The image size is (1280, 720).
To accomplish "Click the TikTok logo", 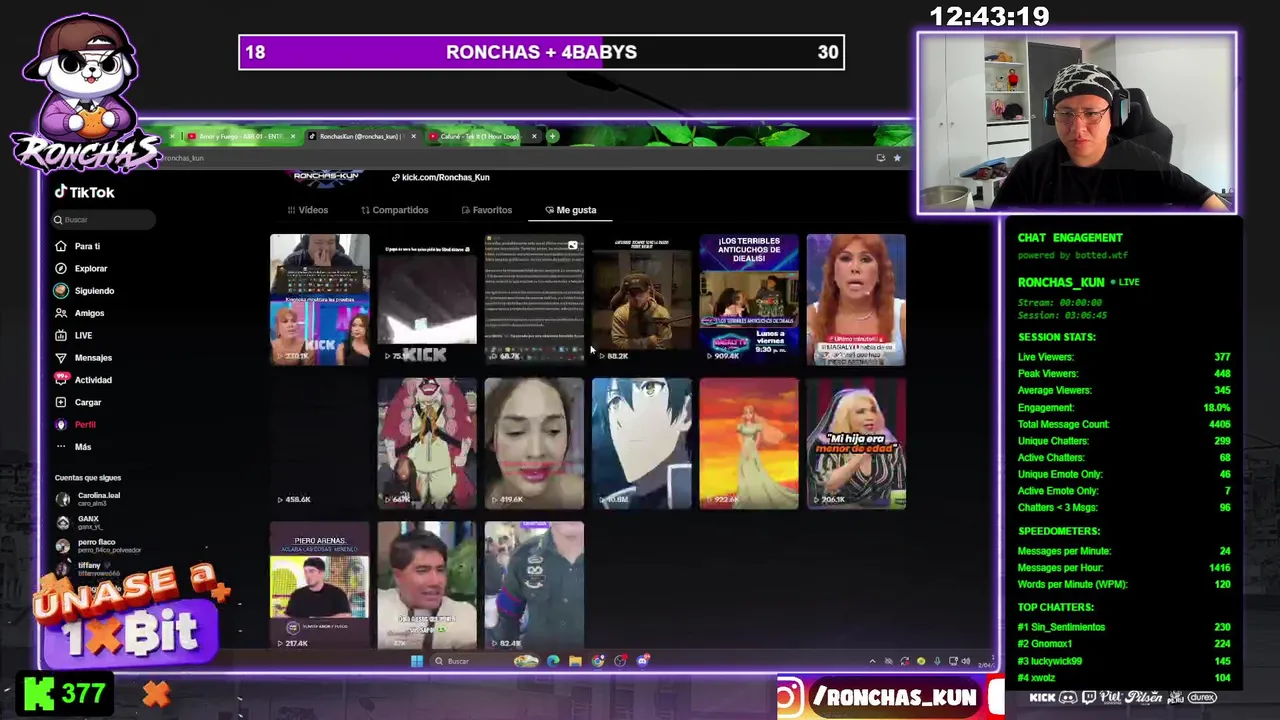I will (x=85, y=192).
